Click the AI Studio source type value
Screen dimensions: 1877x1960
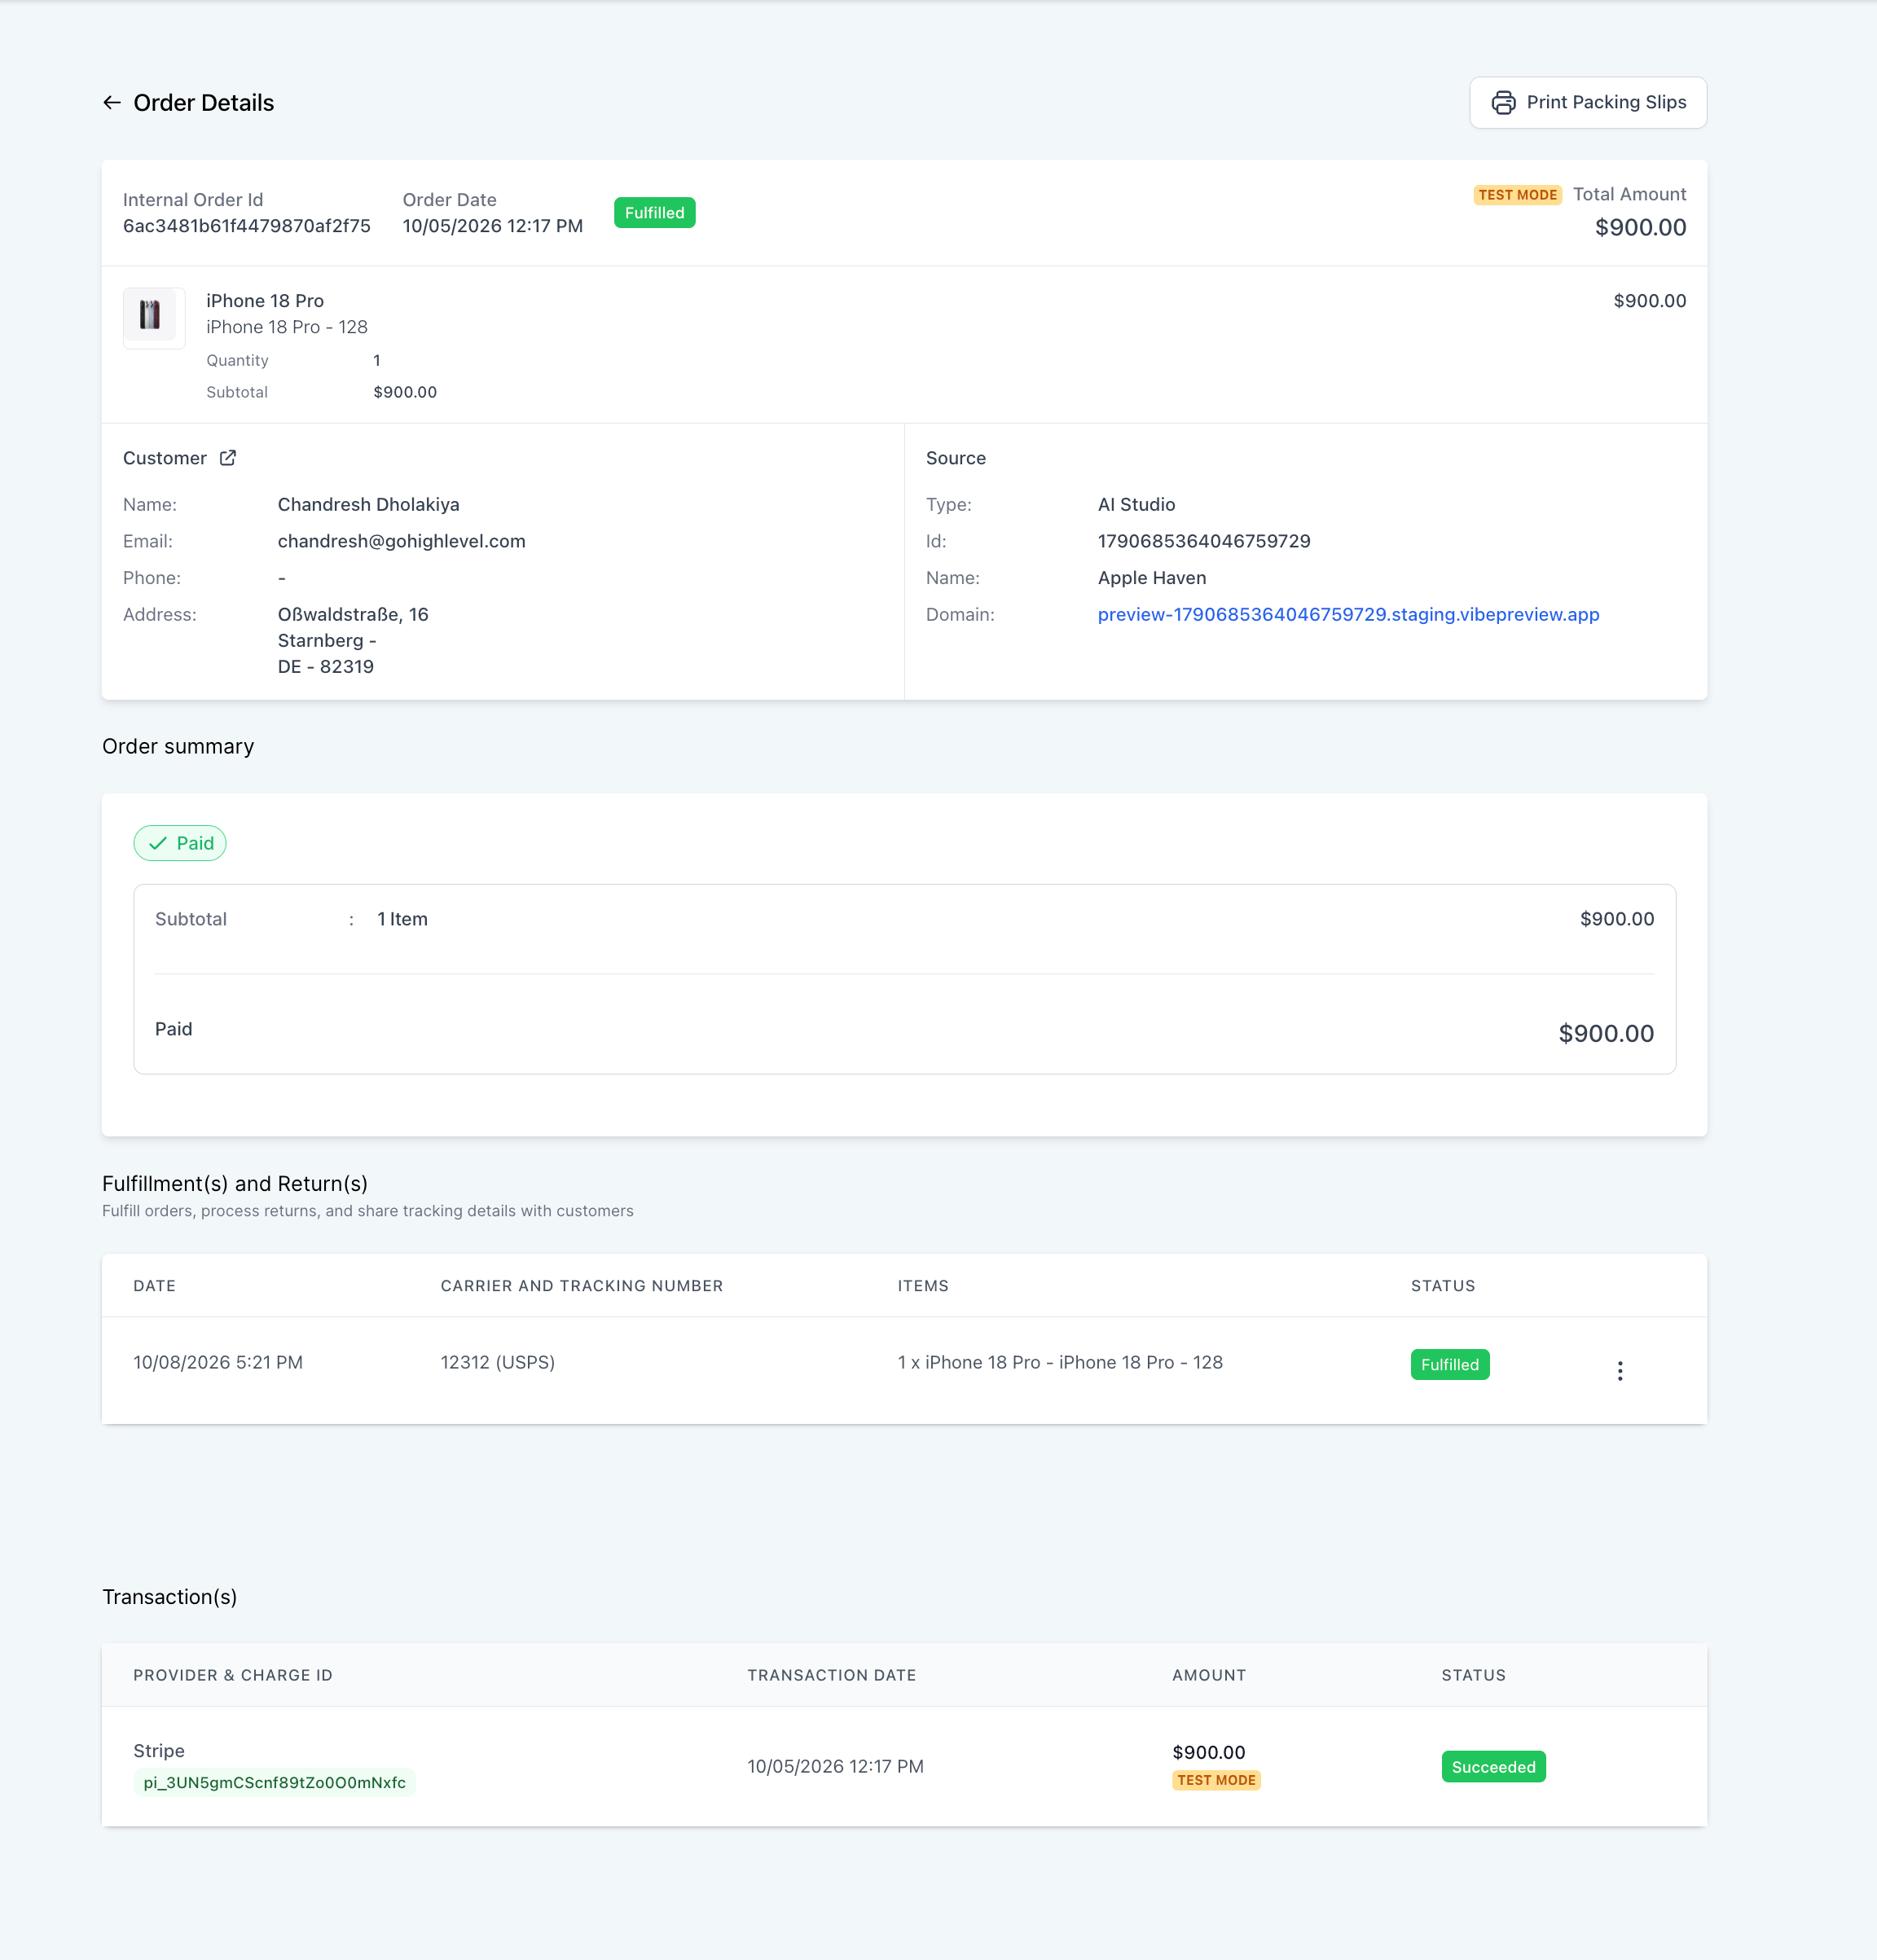(x=1136, y=505)
